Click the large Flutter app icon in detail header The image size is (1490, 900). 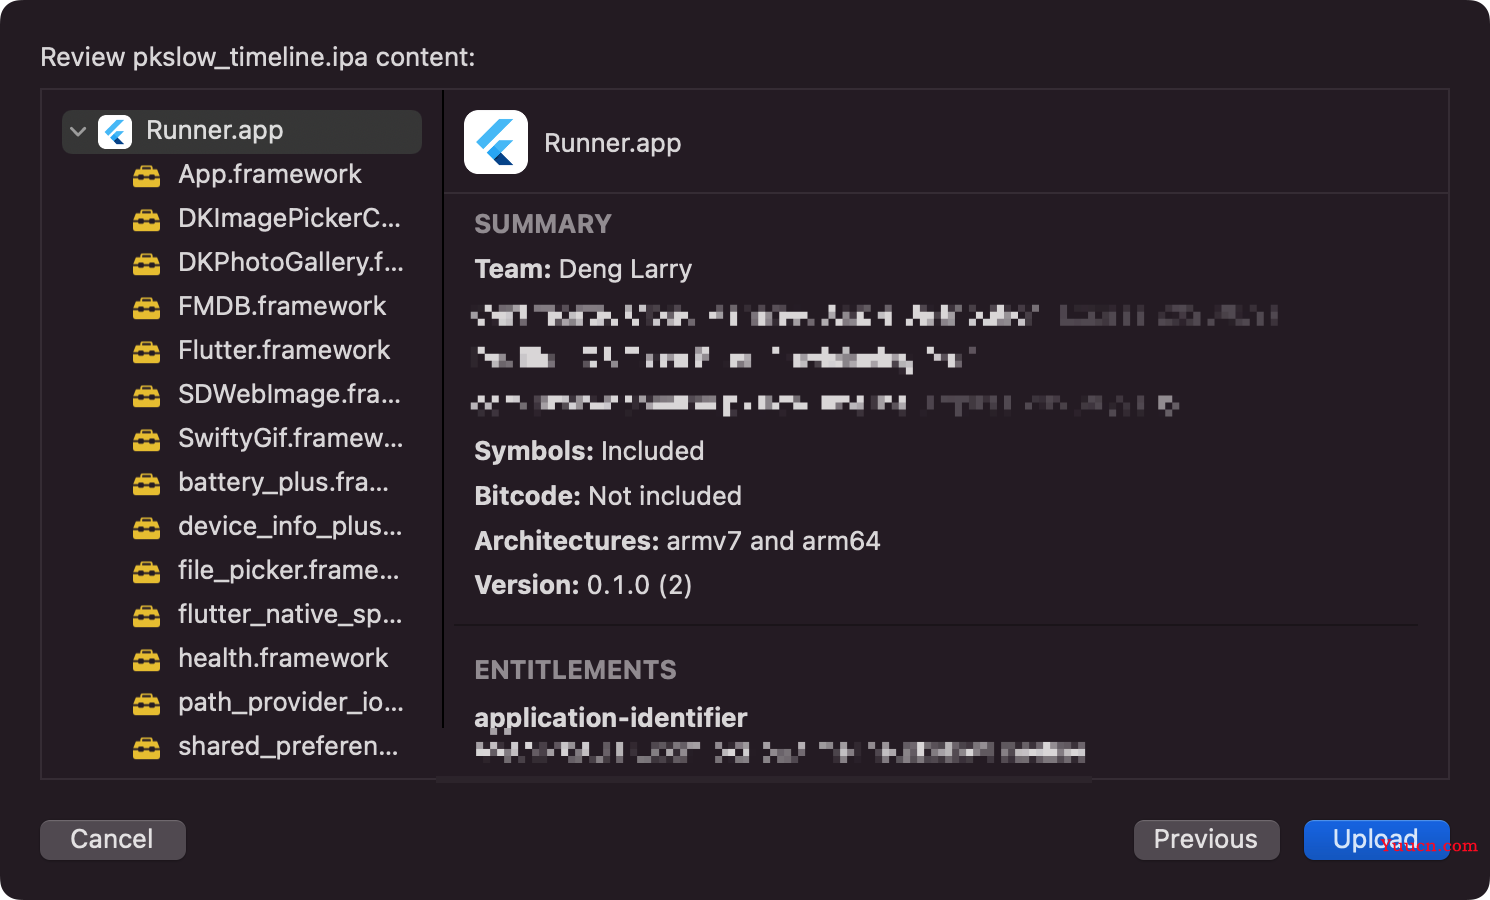coord(496,142)
